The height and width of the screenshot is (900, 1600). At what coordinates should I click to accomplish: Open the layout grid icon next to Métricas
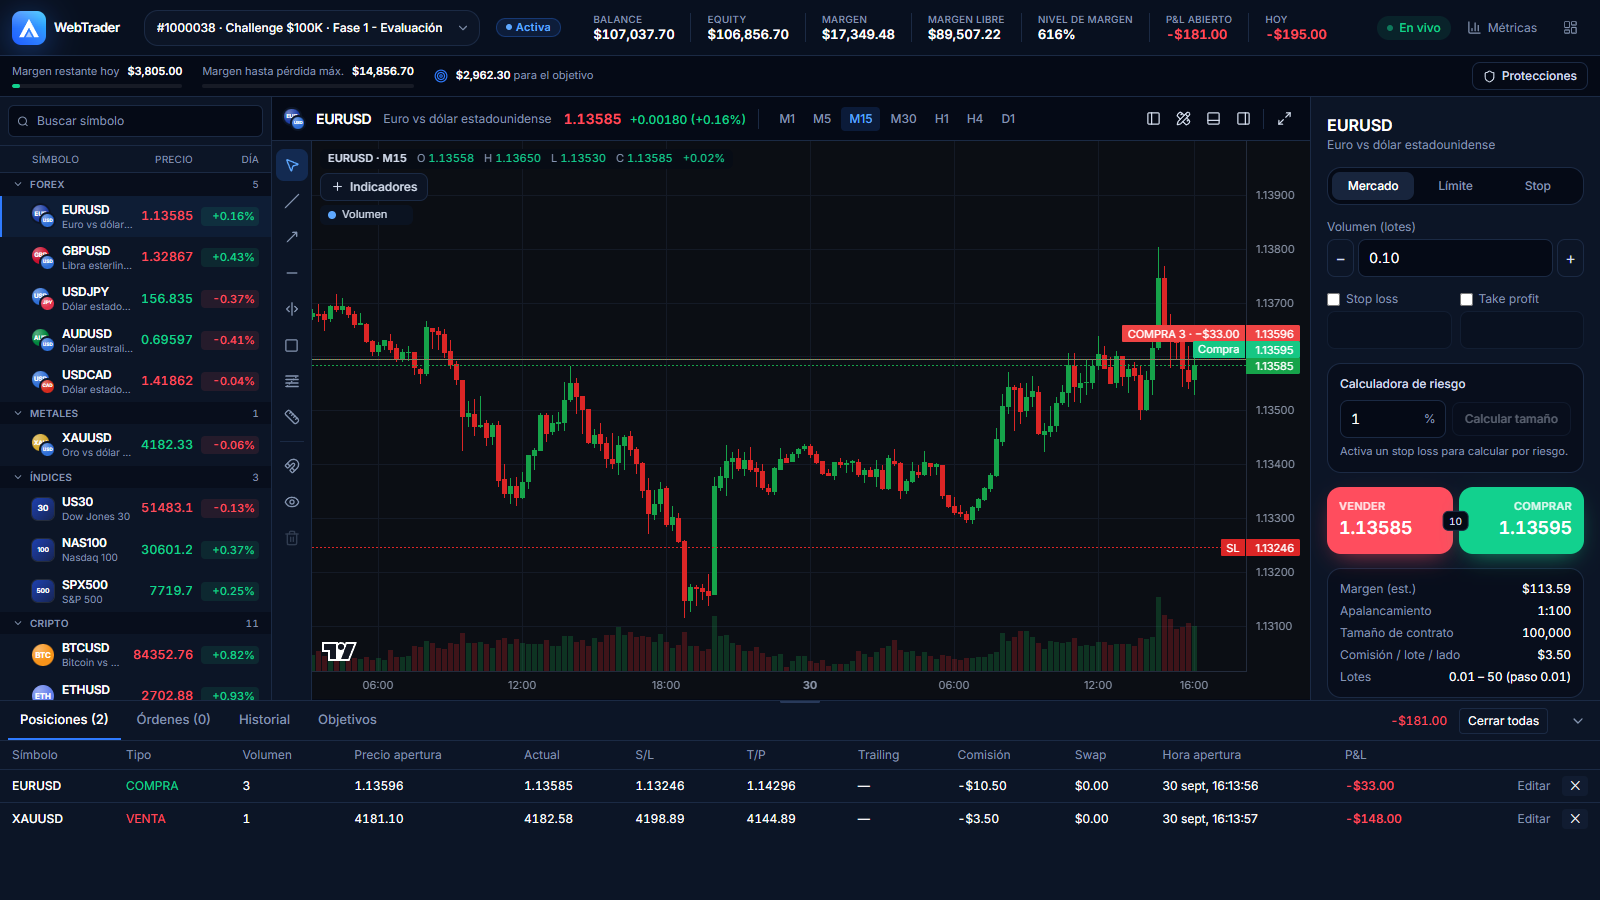[1571, 28]
